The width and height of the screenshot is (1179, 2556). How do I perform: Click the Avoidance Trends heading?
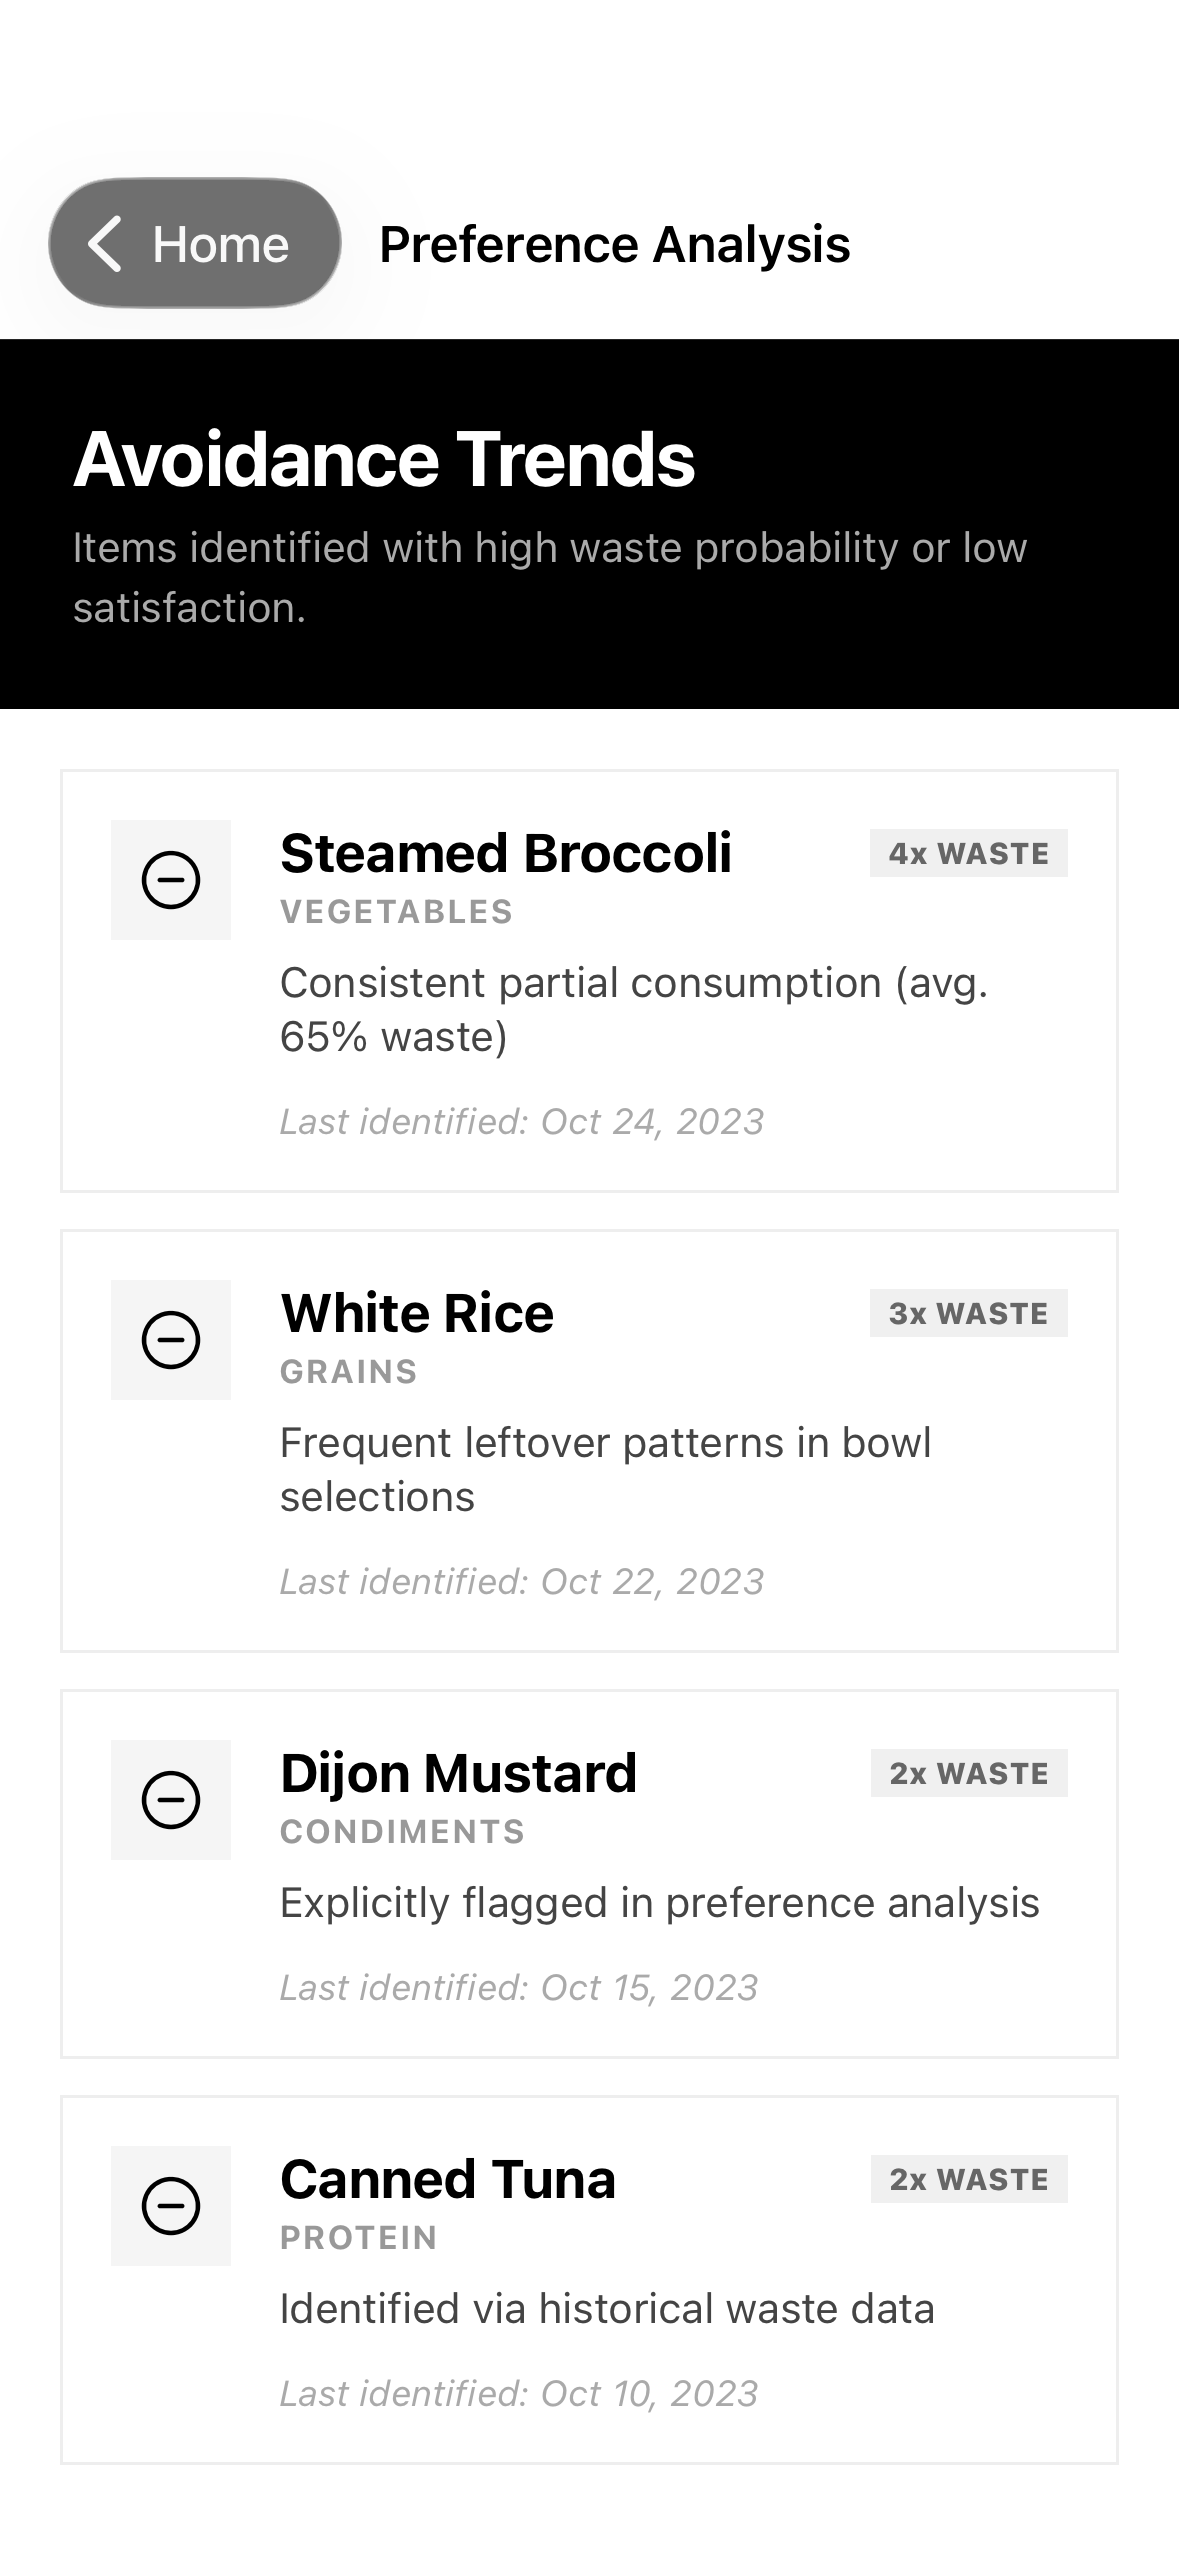pos(384,459)
